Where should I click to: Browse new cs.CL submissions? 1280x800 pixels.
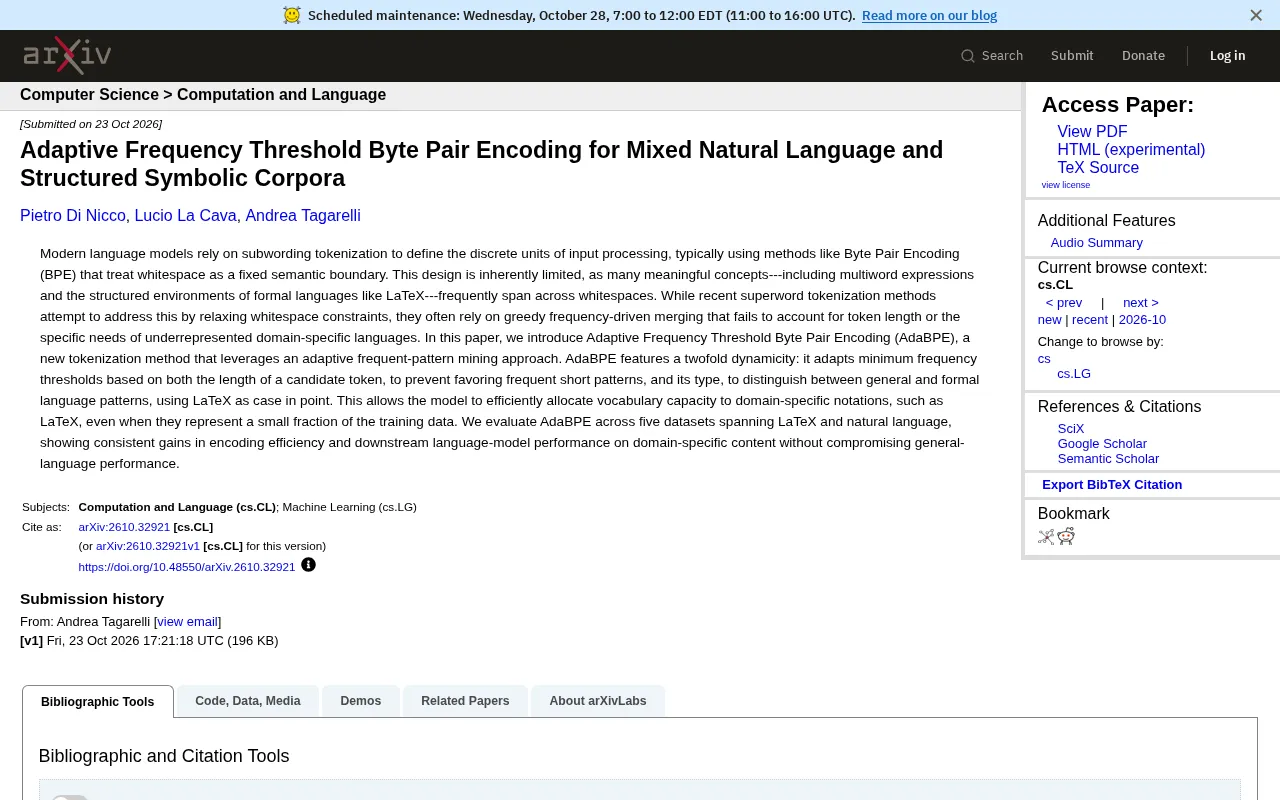(1049, 320)
